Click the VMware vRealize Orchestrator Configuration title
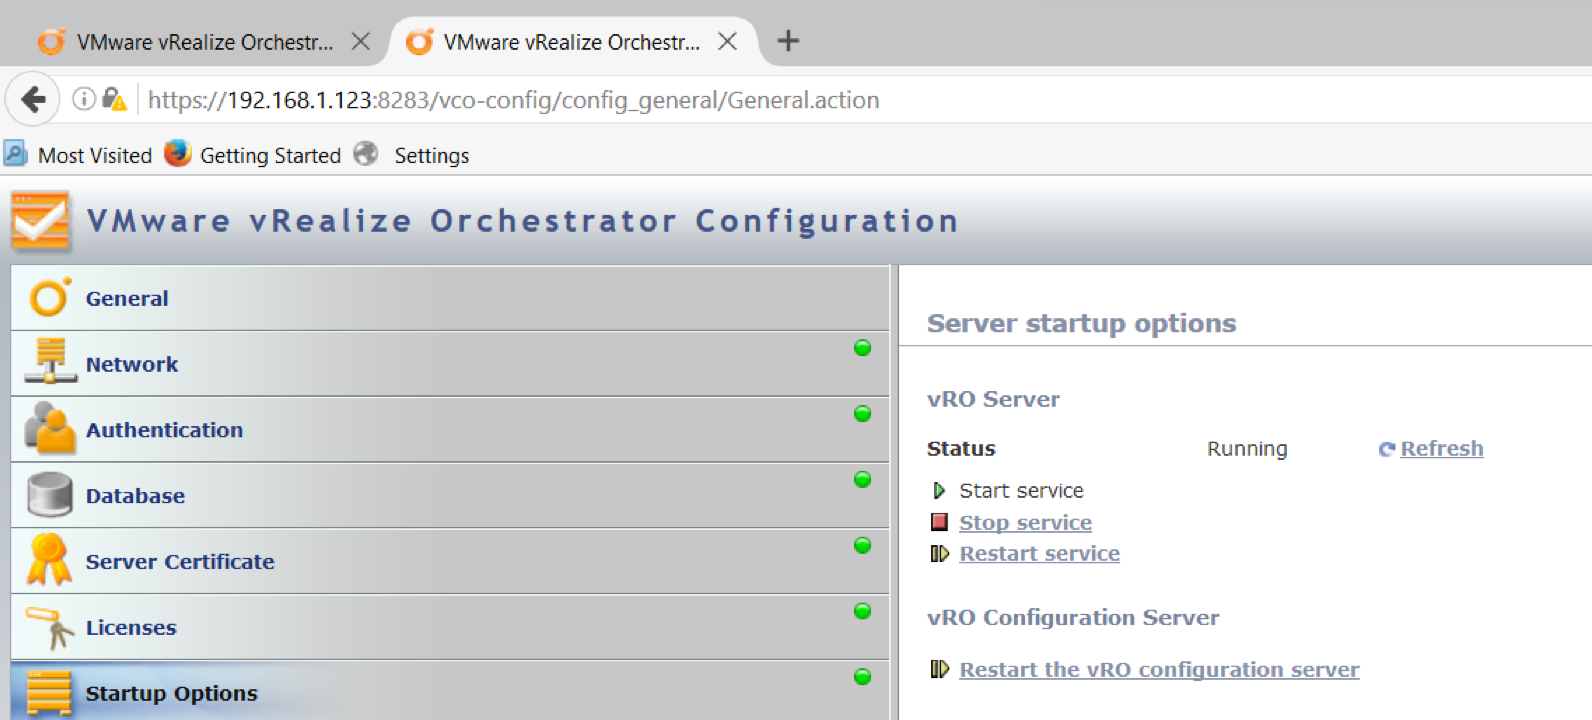Screen dimensions: 1592x720 pos(523,220)
